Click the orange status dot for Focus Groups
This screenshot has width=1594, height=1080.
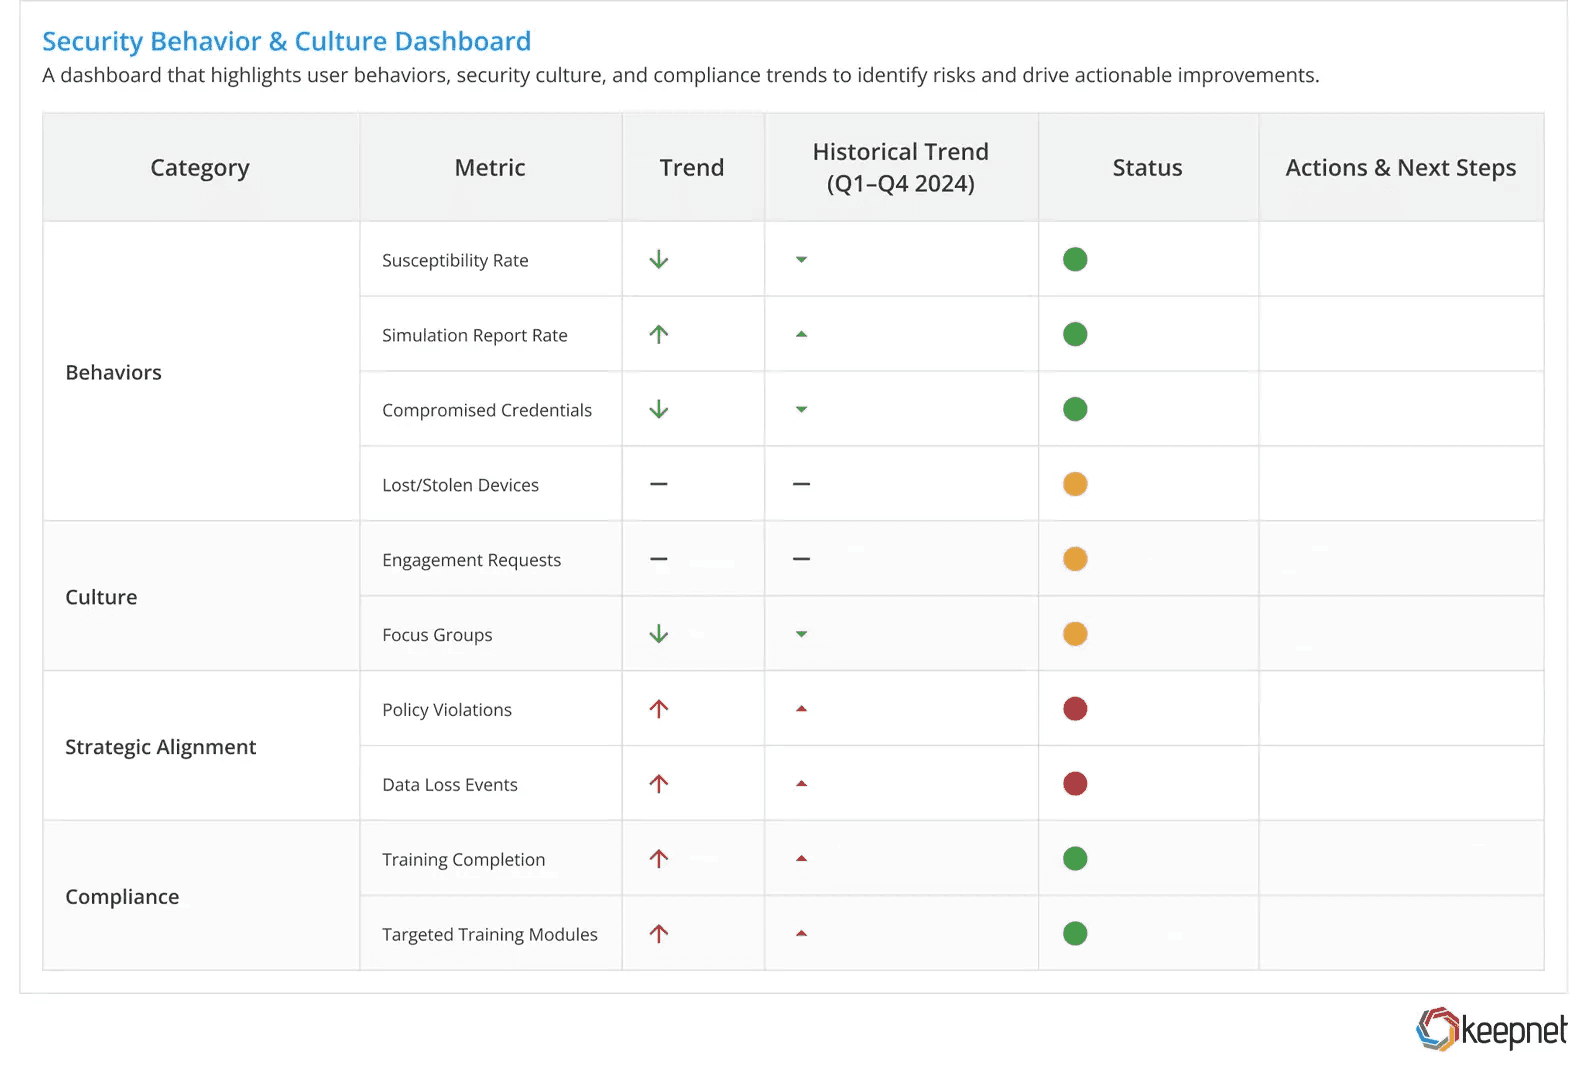click(x=1075, y=634)
